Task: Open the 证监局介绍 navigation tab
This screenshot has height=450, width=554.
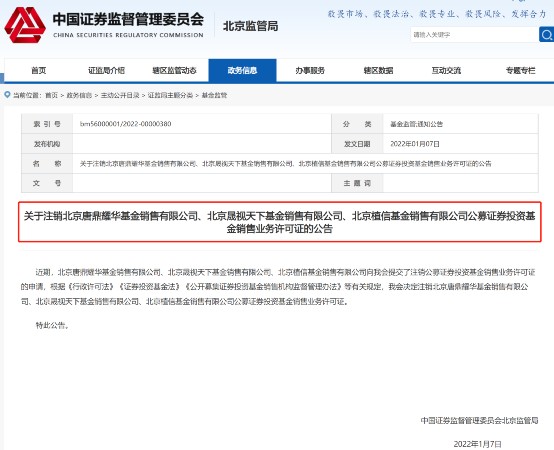Action: [106, 70]
